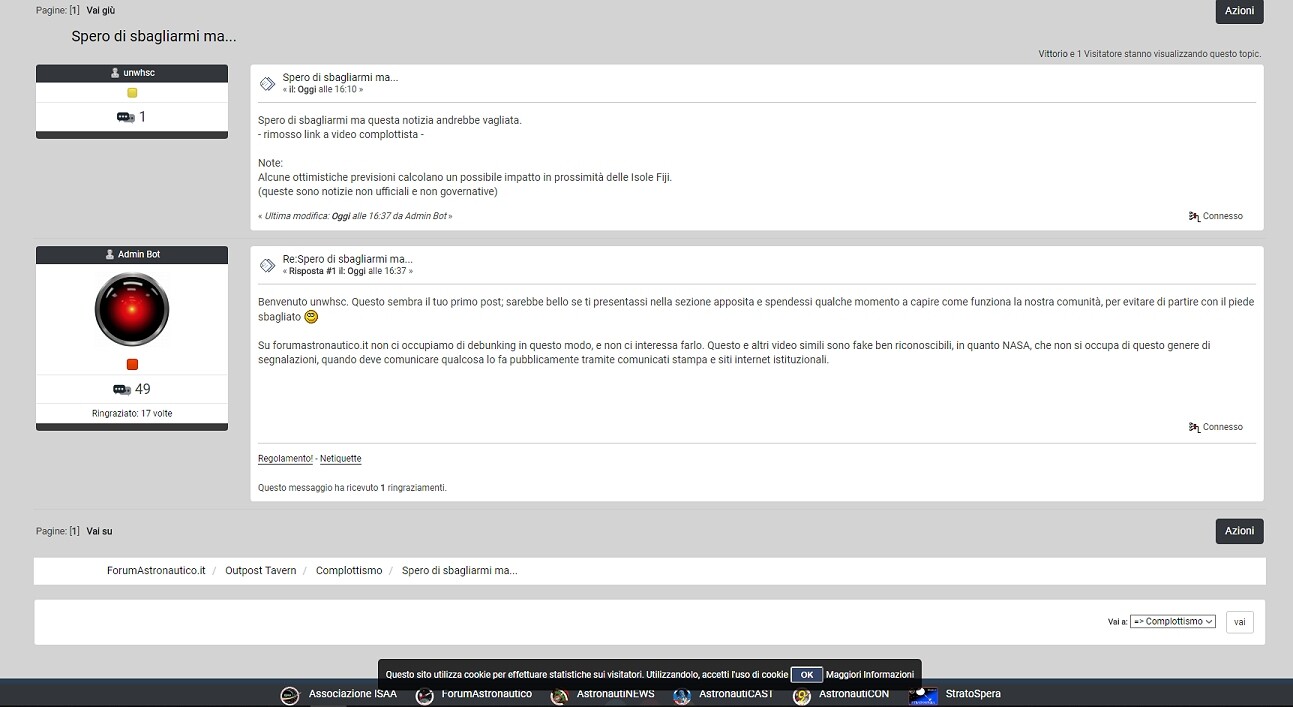Open the Regolamento! link
1293x707 pixels.
(x=285, y=459)
